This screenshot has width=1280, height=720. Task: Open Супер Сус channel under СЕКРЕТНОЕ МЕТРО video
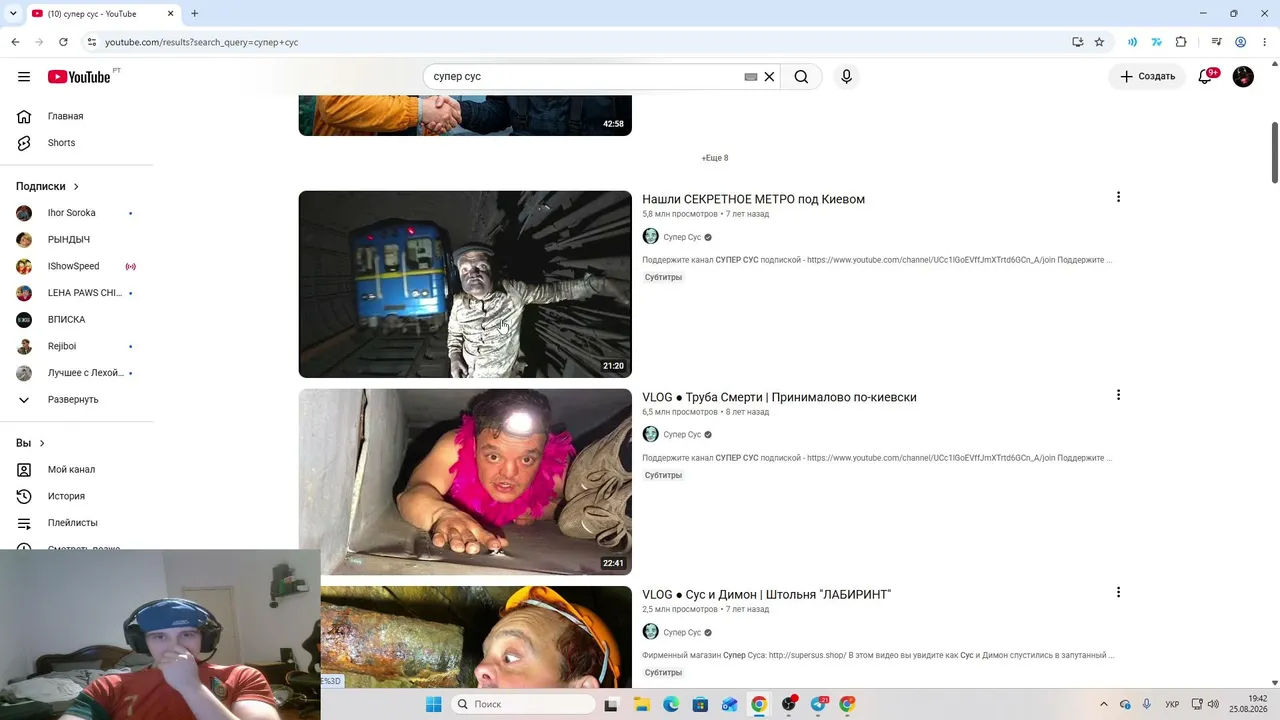[682, 237]
